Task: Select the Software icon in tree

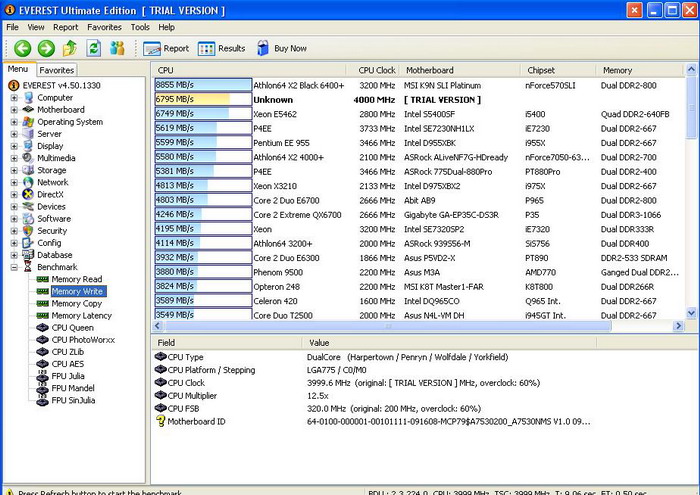Action: [x=28, y=218]
